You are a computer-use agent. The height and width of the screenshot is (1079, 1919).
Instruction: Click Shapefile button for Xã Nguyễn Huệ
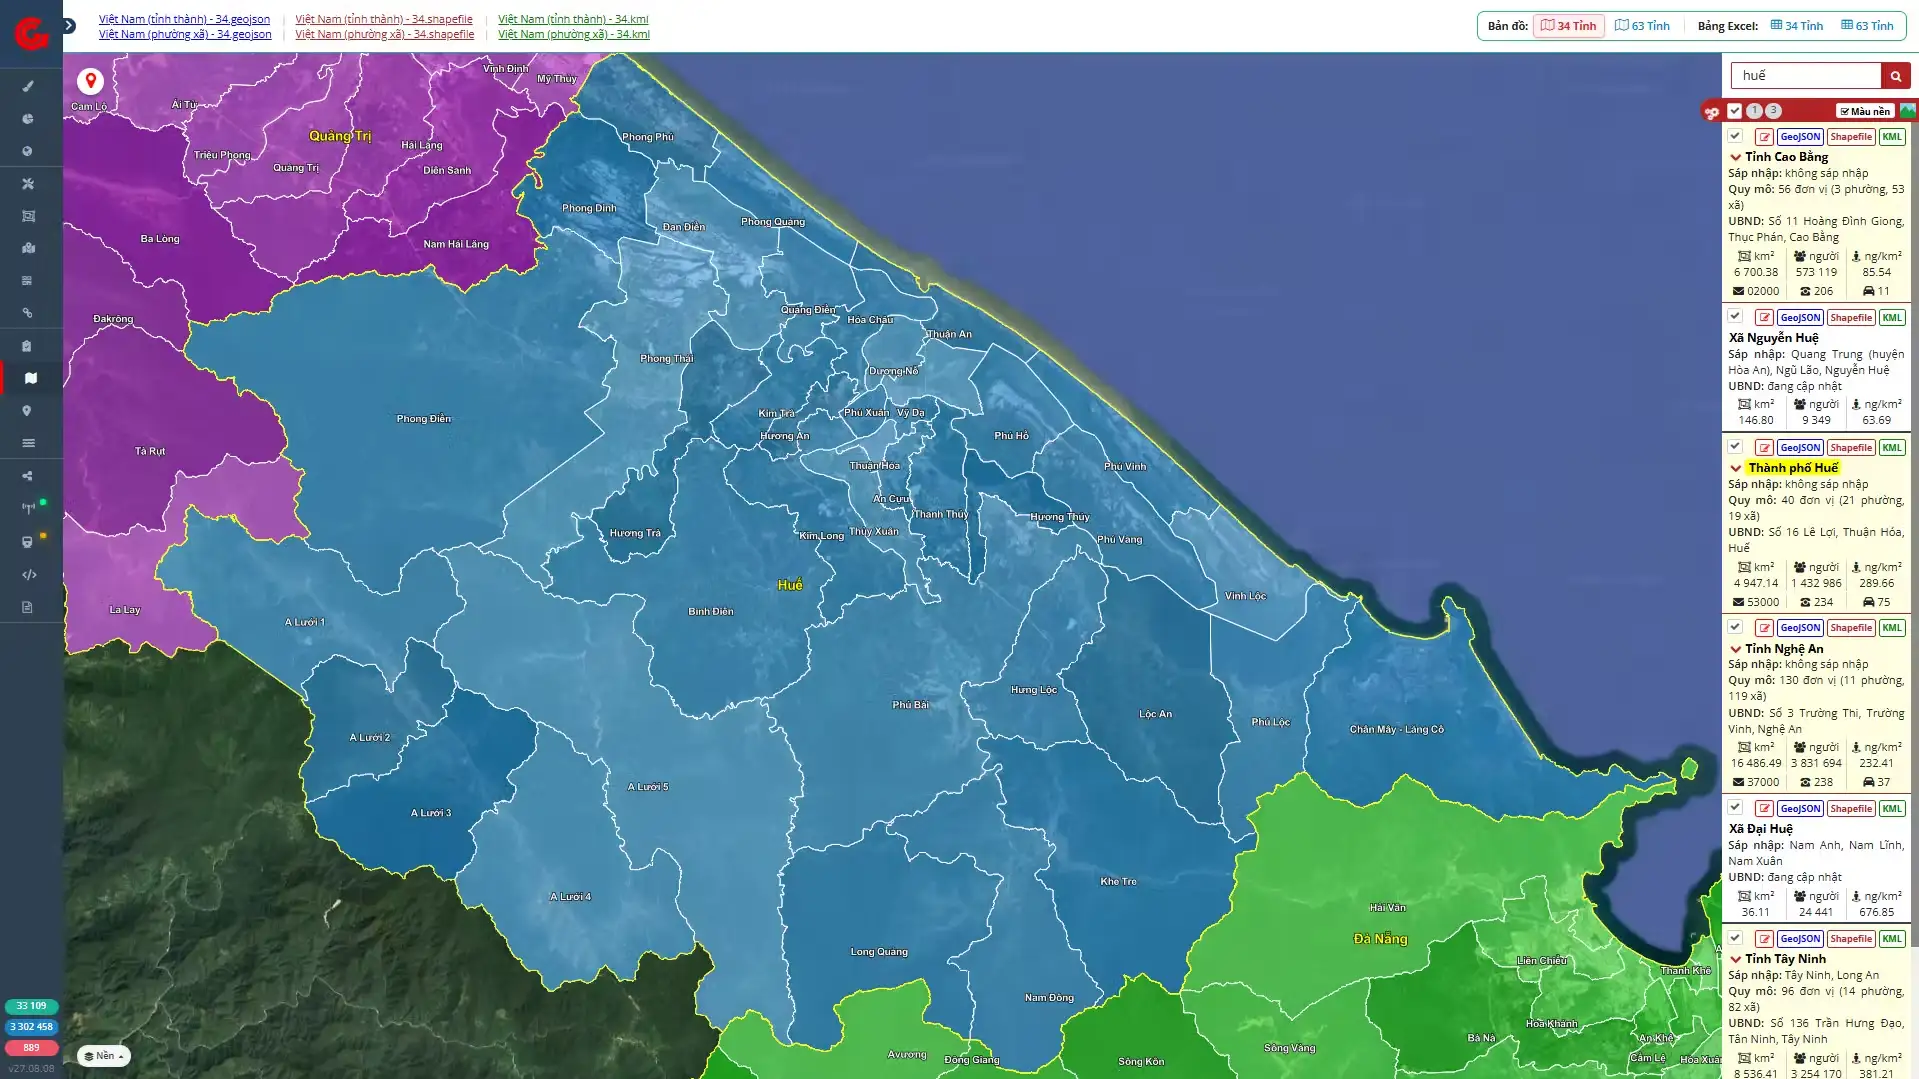point(1851,318)
